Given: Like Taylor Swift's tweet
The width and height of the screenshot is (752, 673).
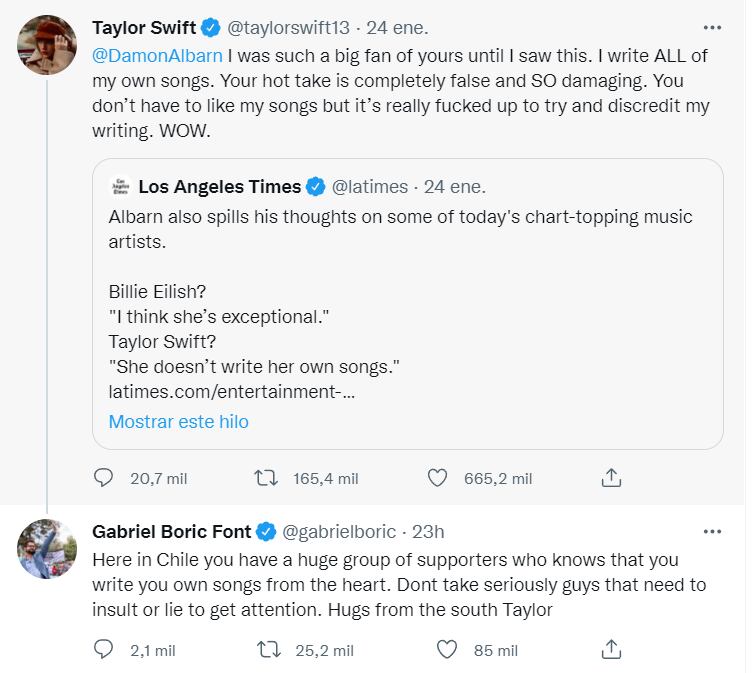Looking at the screenshot, I should (x=437, y=478).
